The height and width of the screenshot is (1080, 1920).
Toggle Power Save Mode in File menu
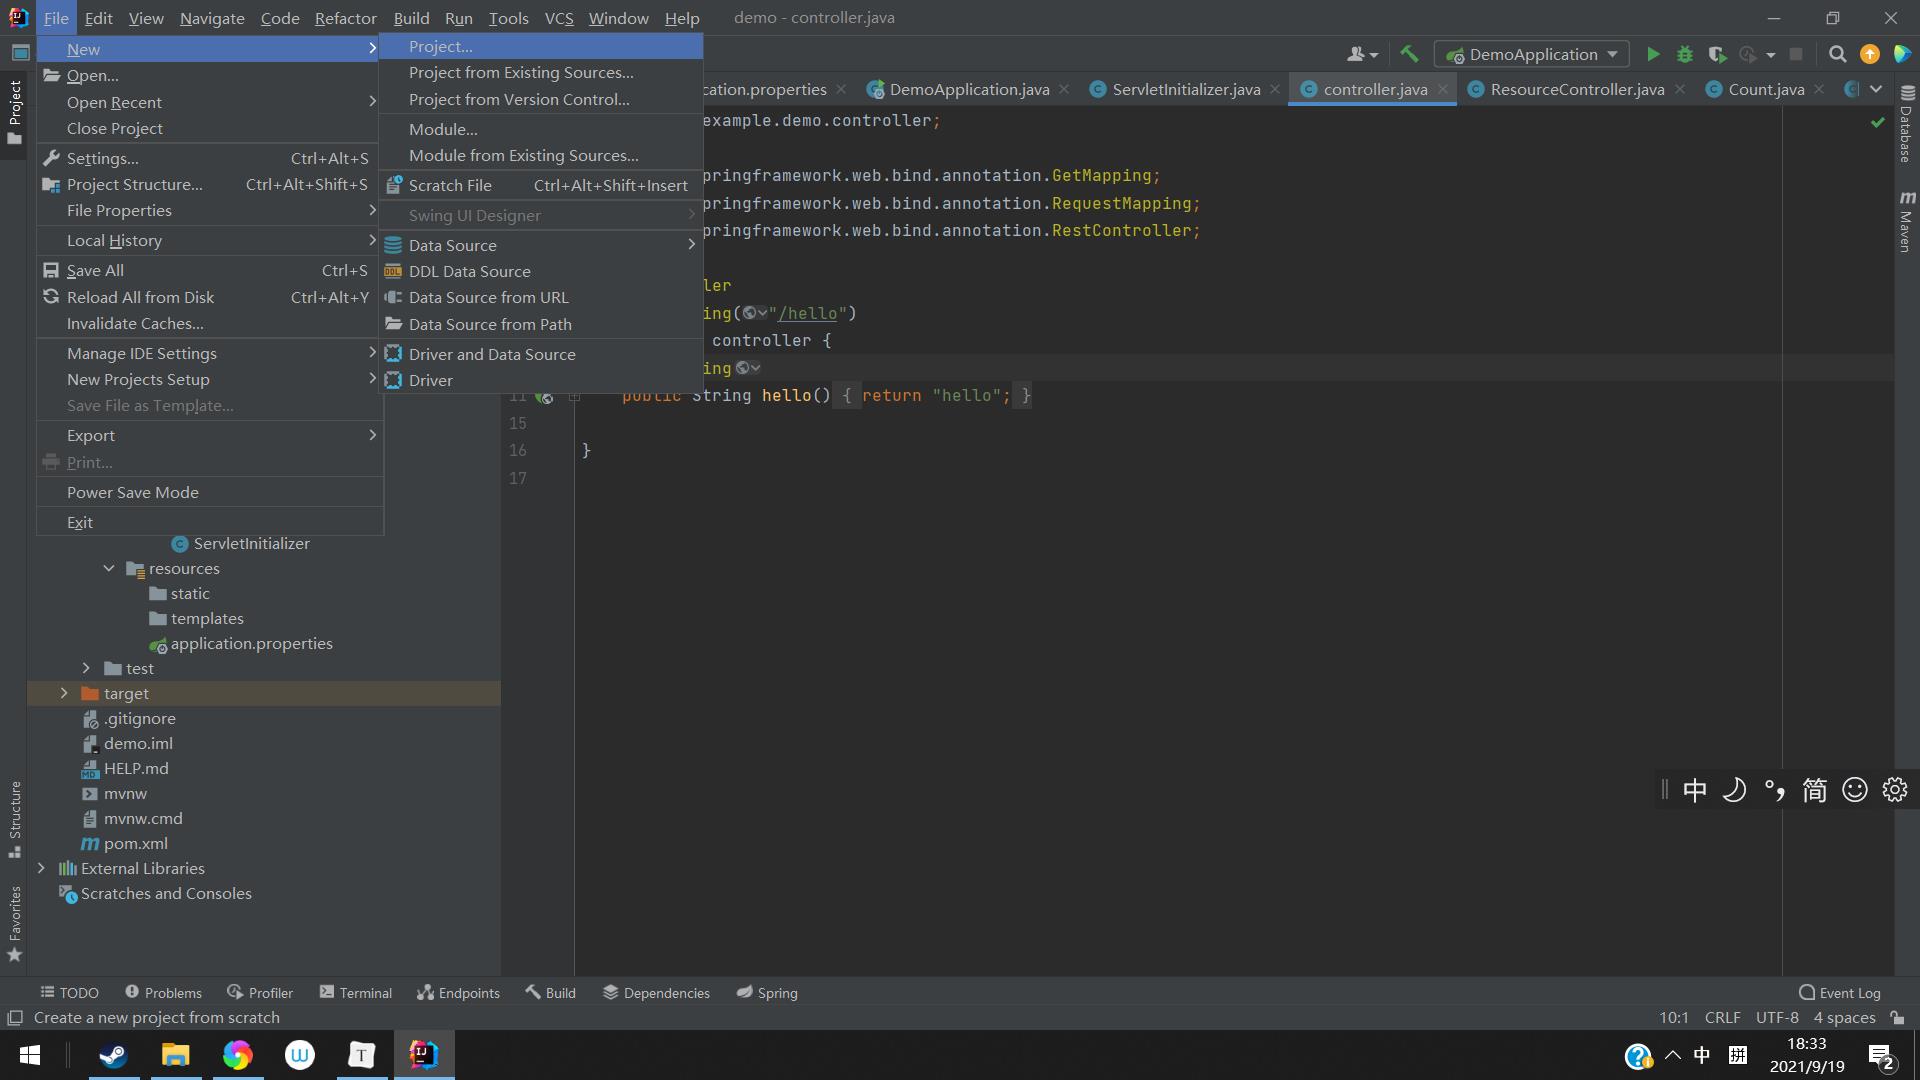[133, 492]
